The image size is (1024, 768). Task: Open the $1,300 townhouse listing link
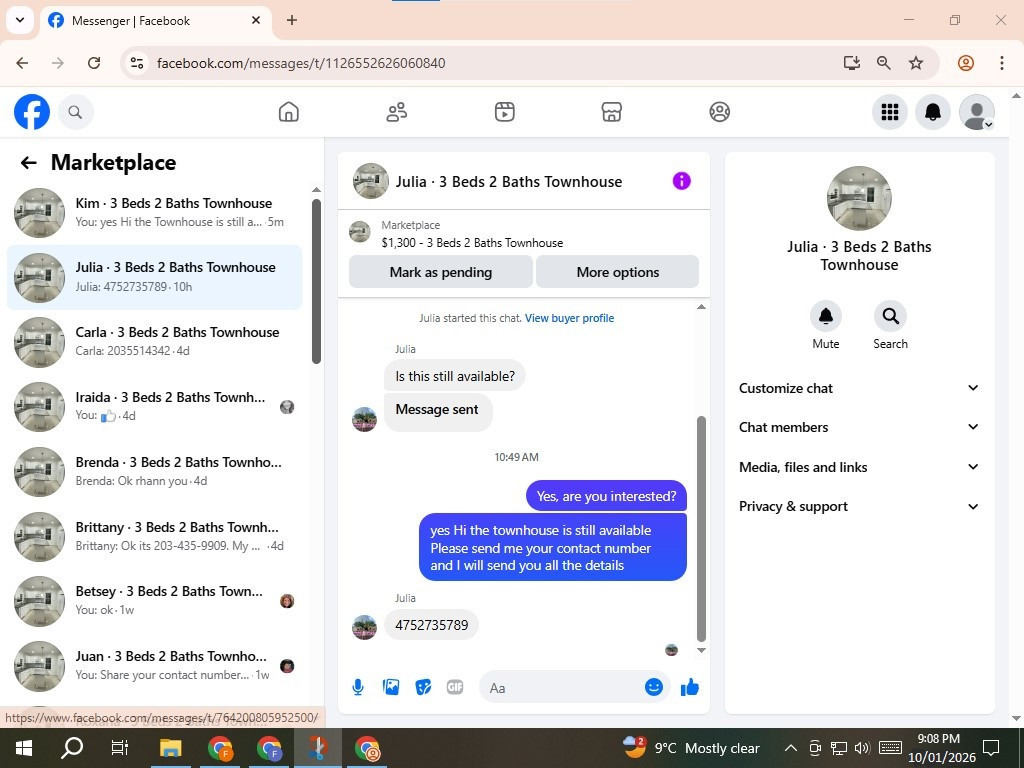click(x=472, y=242)
